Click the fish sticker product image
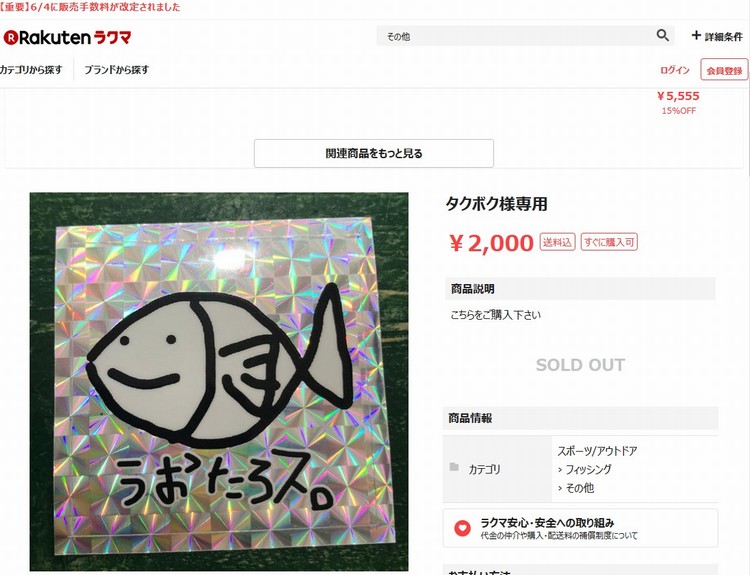Viewport: 750px width, 575px height. click(219, 381)
